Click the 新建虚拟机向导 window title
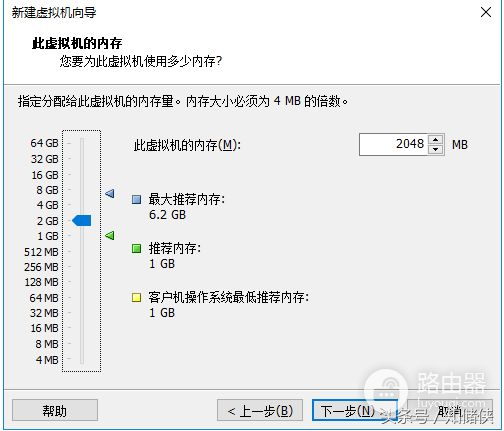 [54, 13]
